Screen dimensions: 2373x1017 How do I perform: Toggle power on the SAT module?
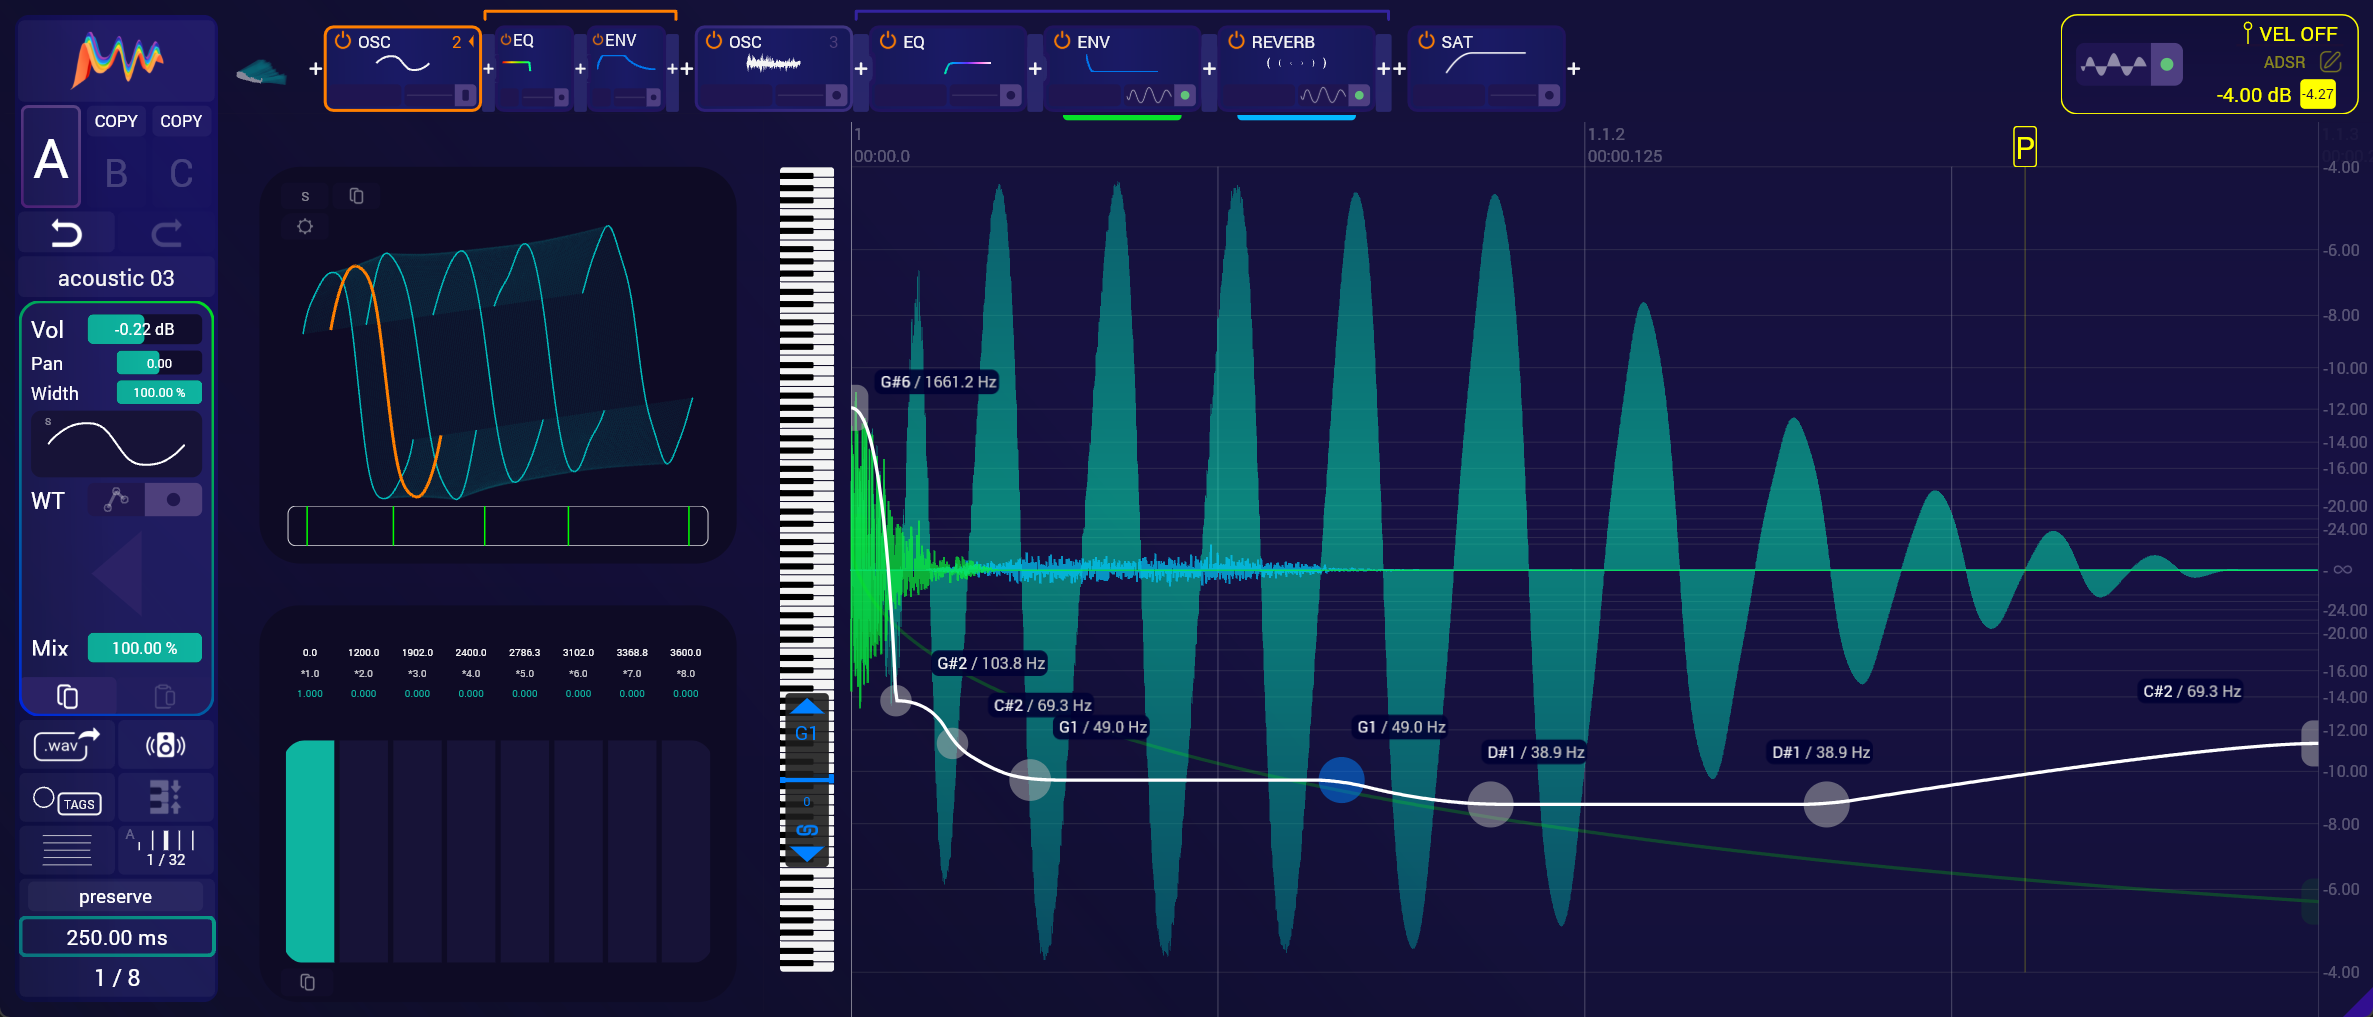tap(1426, 41)
